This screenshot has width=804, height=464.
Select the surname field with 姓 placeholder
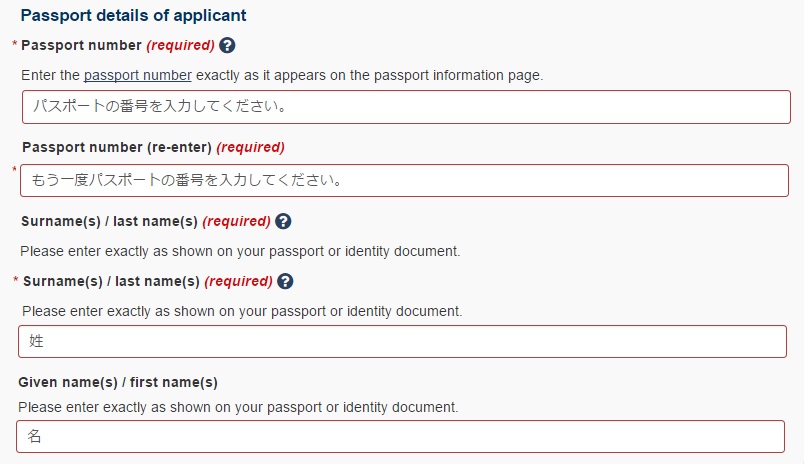point(402,341)
